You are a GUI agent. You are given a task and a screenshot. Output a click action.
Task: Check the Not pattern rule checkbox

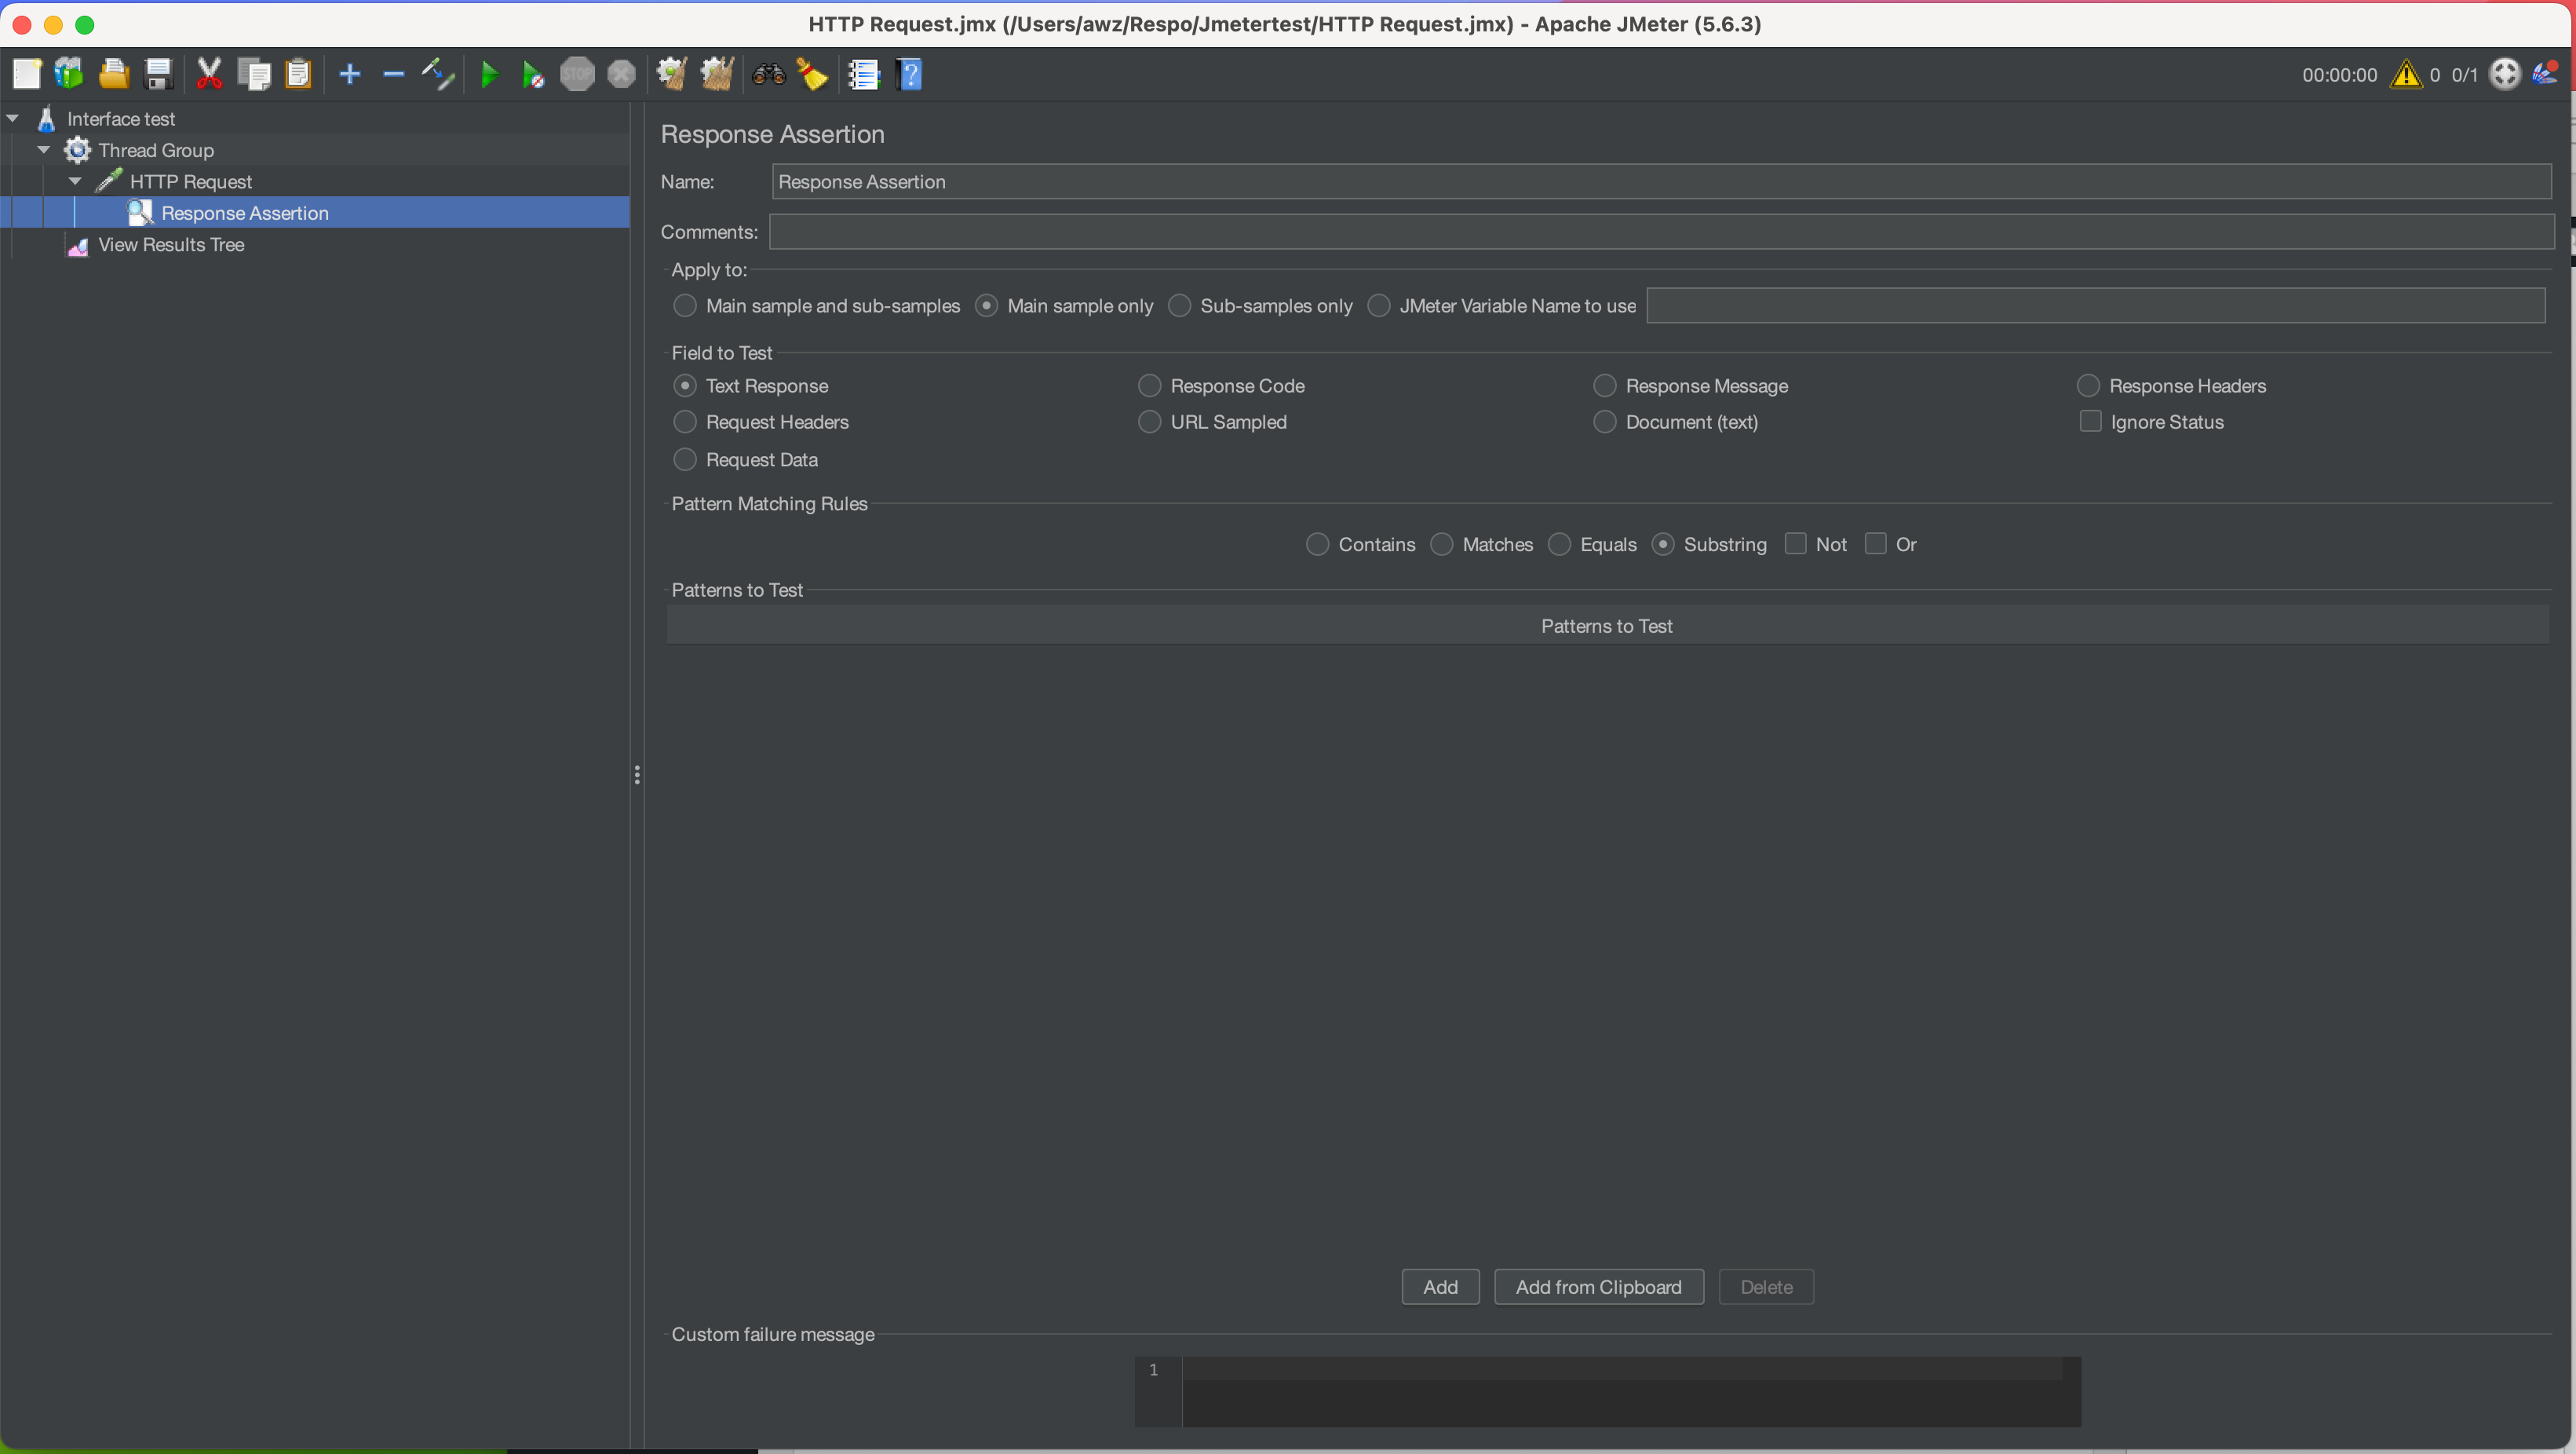click(x=1796, y=543)
